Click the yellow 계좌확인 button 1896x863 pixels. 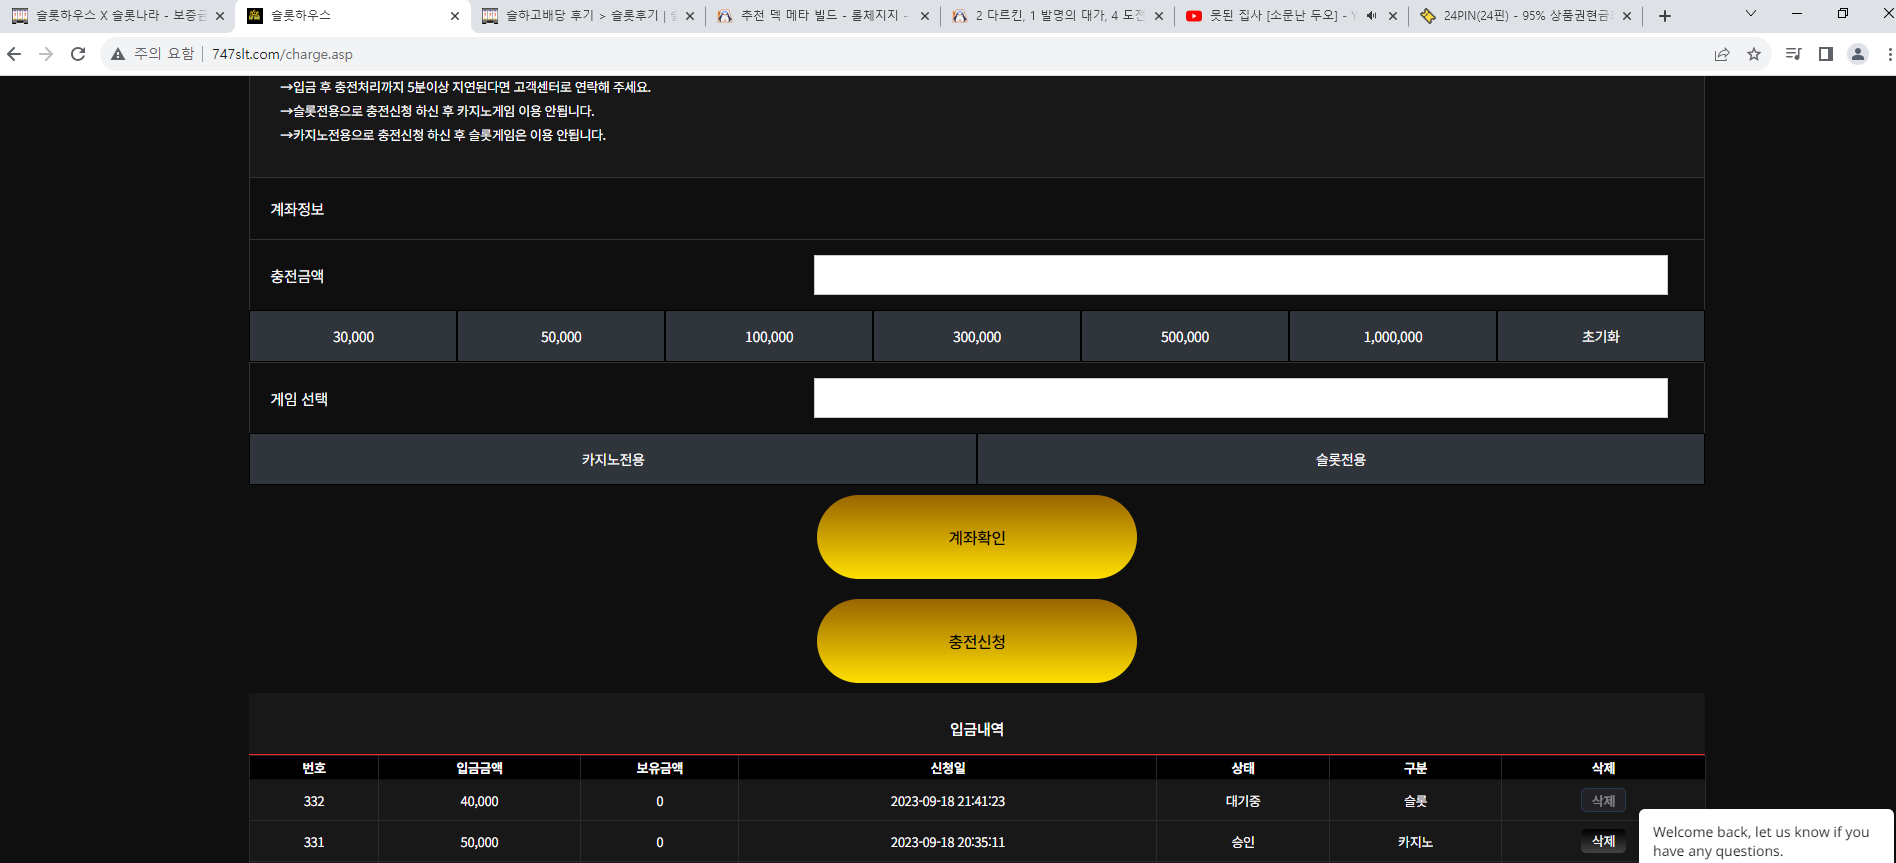click(x=977, y=538)
